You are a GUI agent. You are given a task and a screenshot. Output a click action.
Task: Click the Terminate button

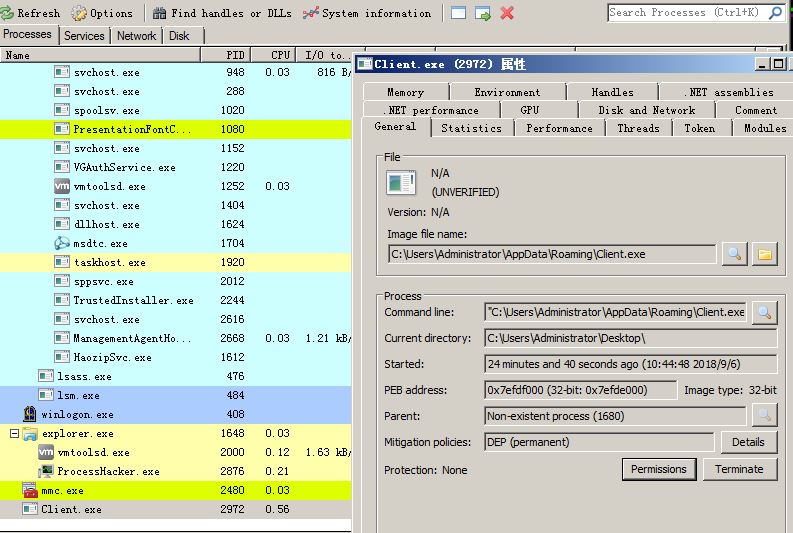click(x=739, y=469)
